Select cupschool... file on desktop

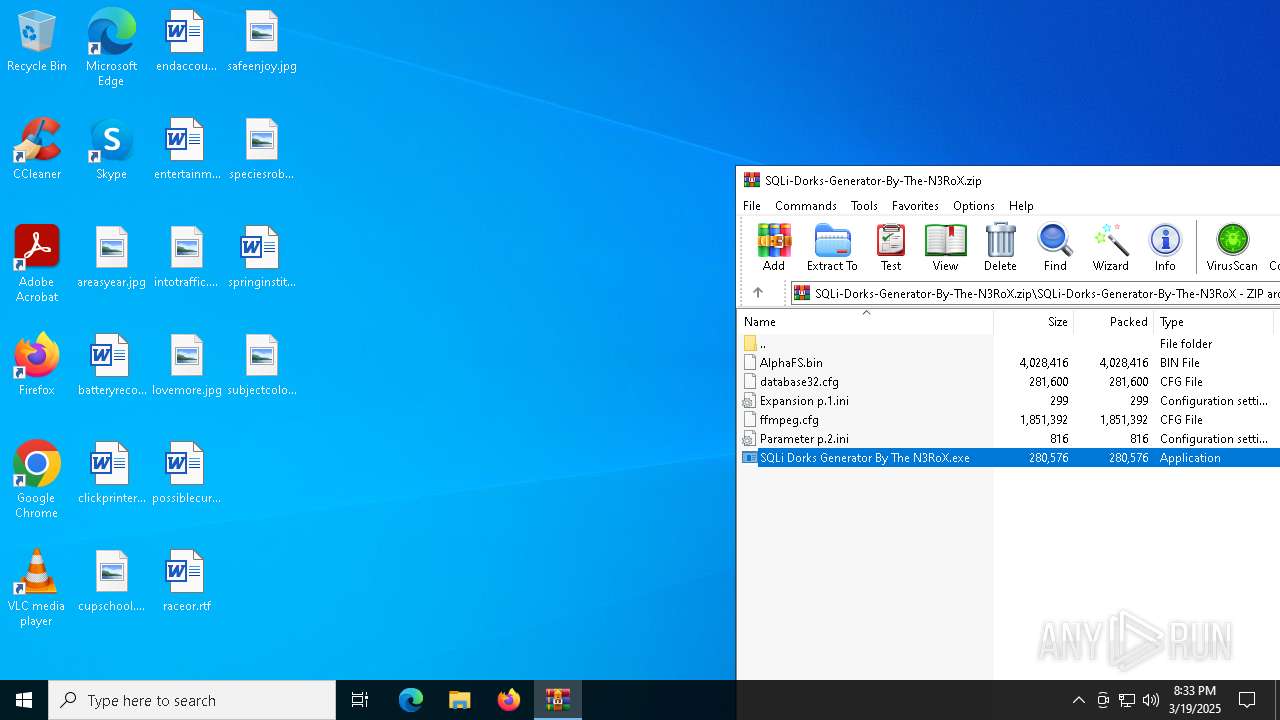[x=111, y=581]
